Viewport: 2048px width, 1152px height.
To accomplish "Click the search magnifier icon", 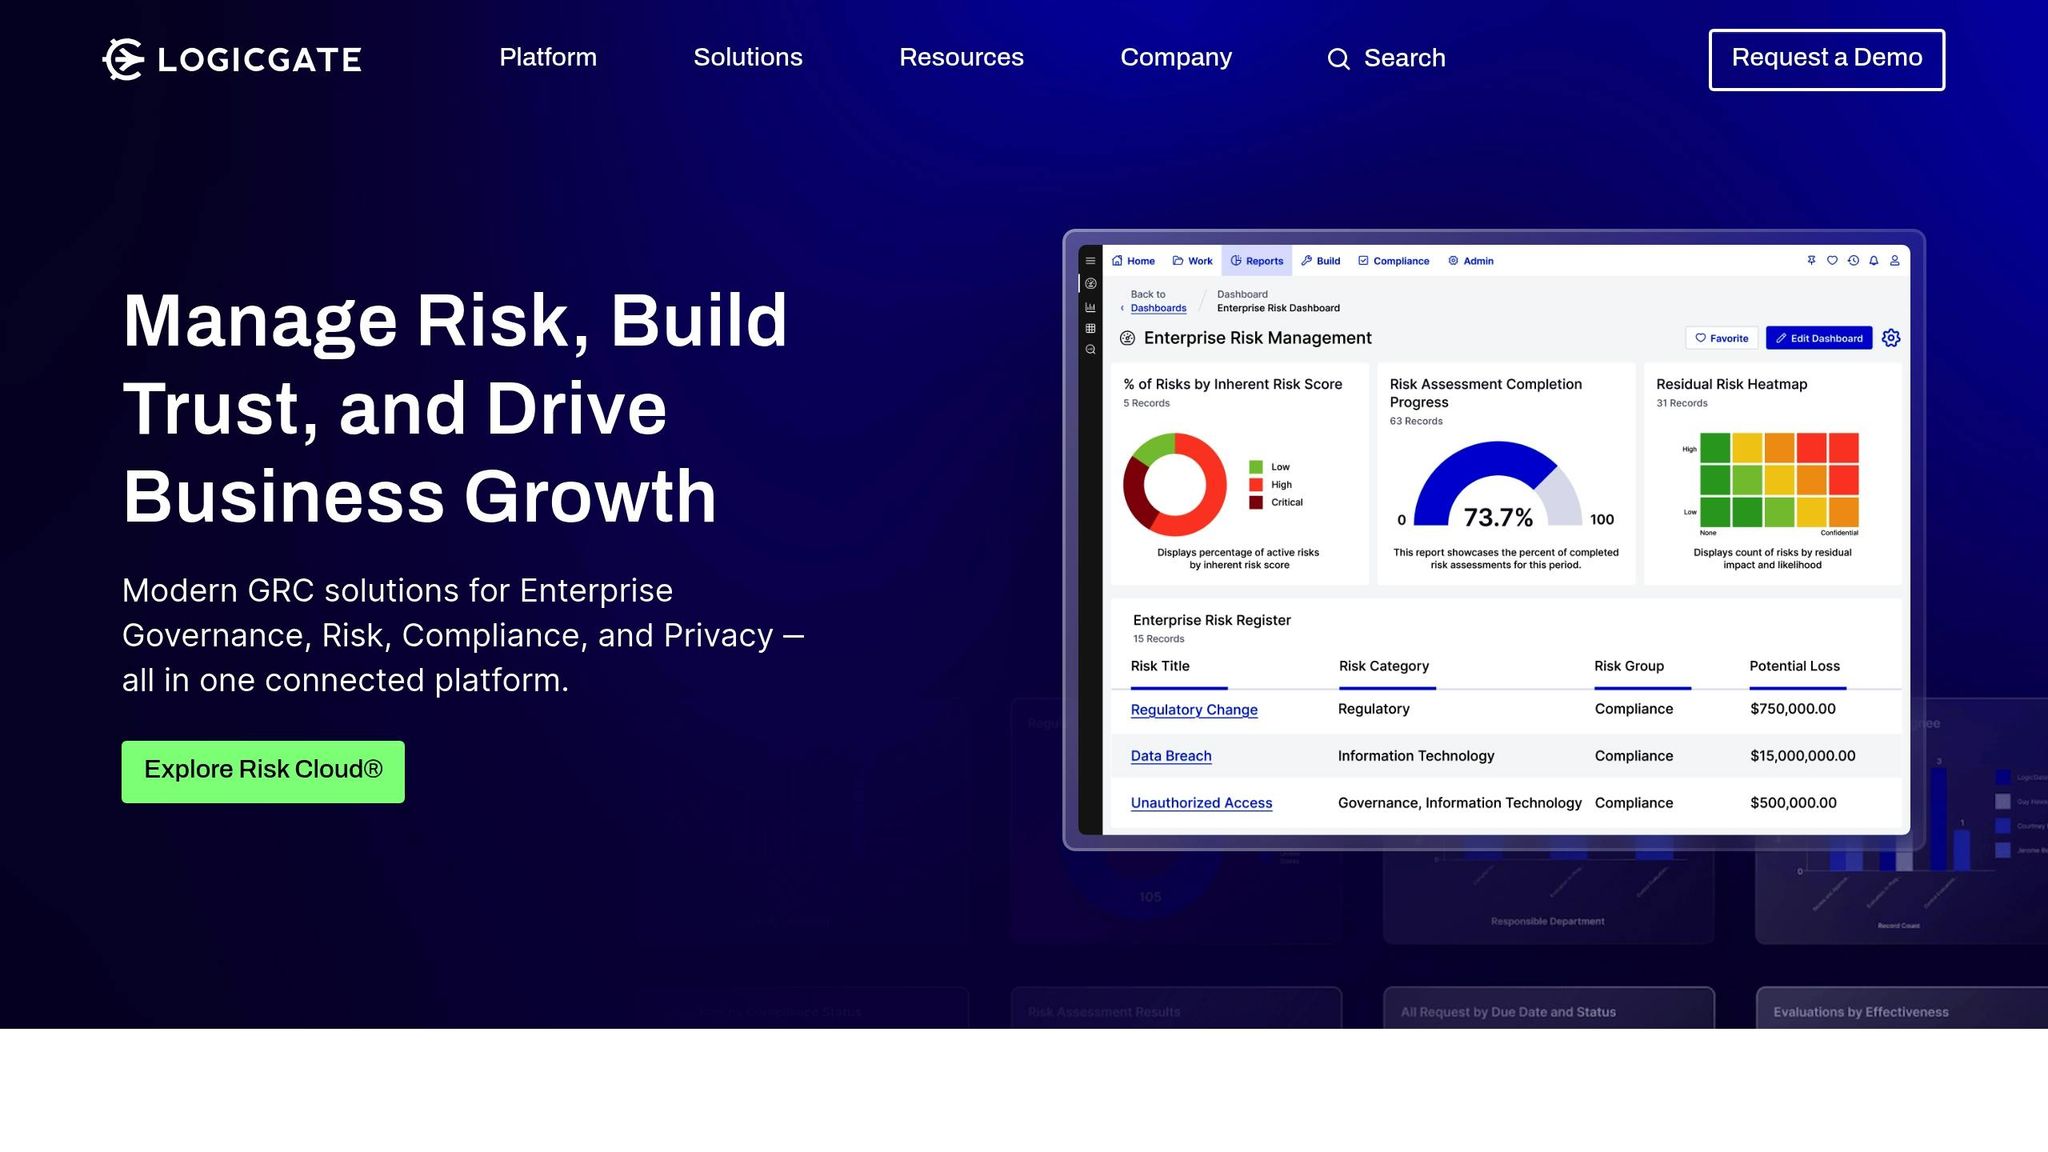I will pos(1338,59).
